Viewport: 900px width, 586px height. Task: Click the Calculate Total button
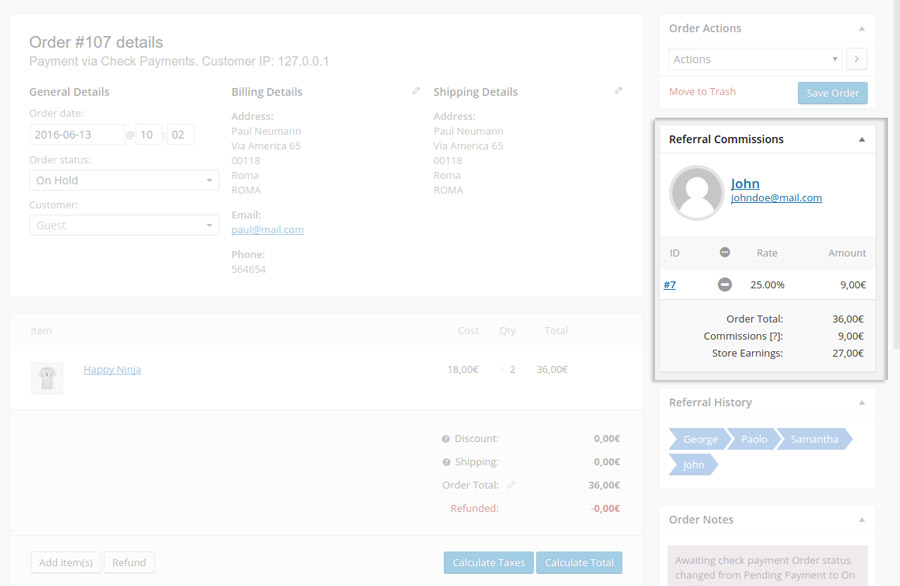tap(580, 563)
